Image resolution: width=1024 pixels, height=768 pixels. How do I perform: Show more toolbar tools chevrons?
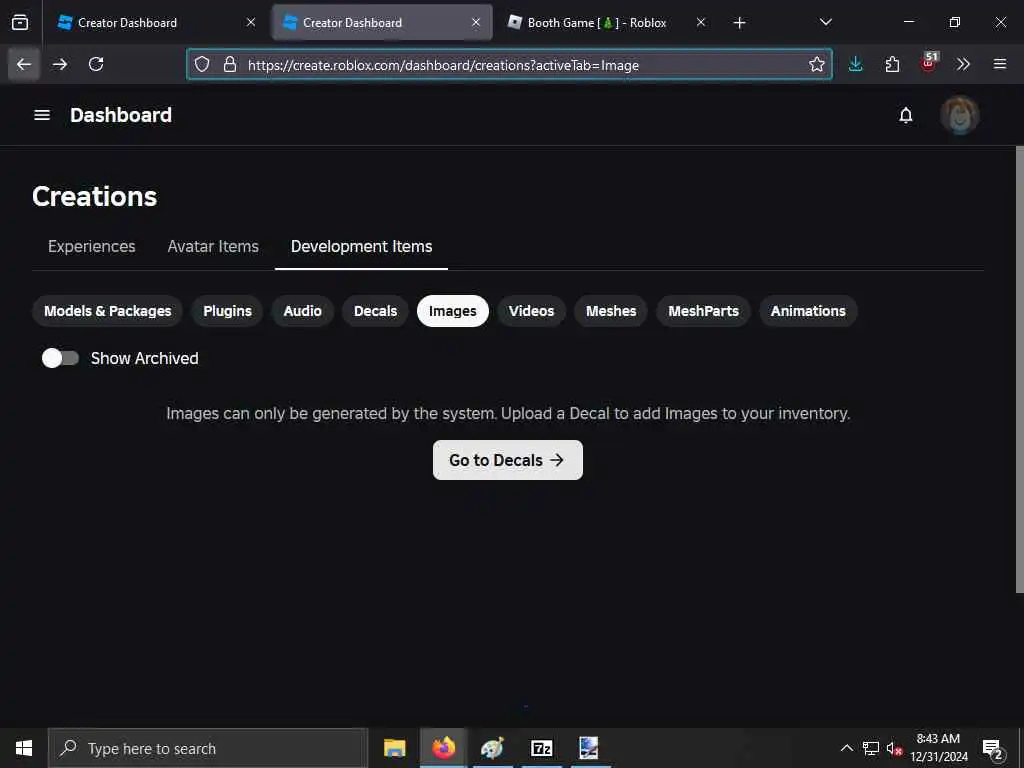pos(963,64)
